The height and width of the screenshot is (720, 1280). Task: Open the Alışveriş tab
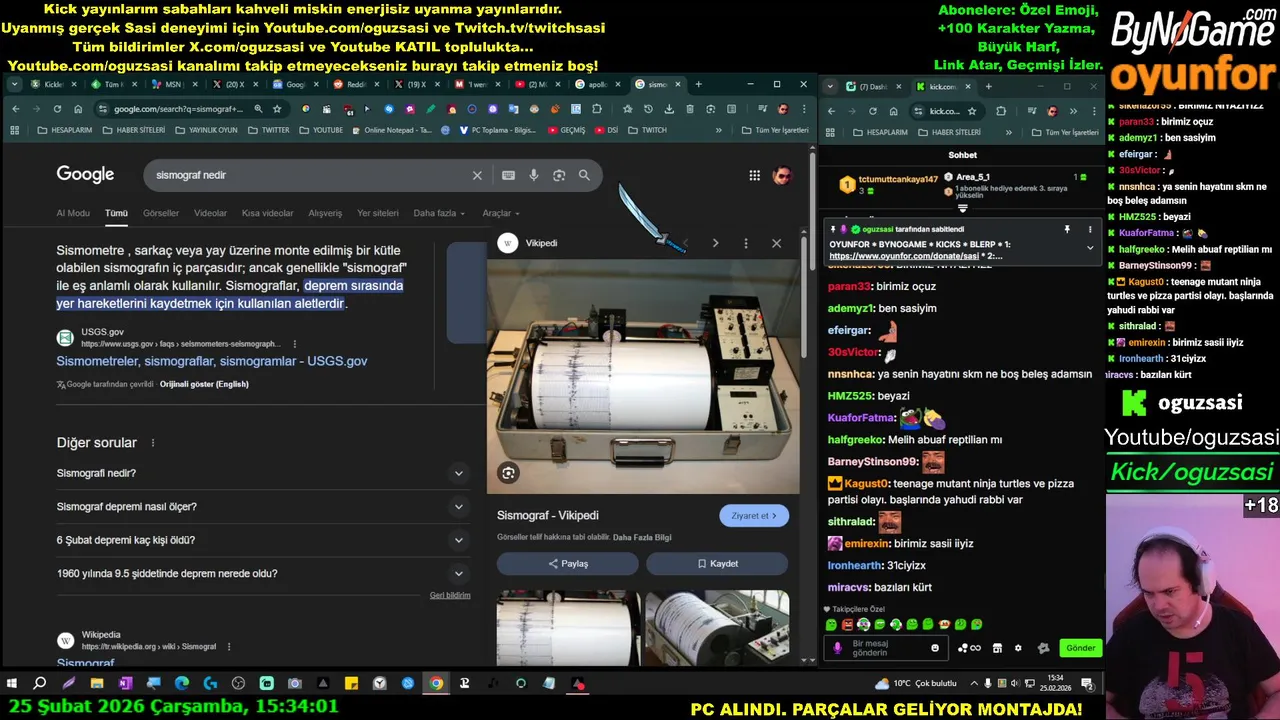coord(325,213)
